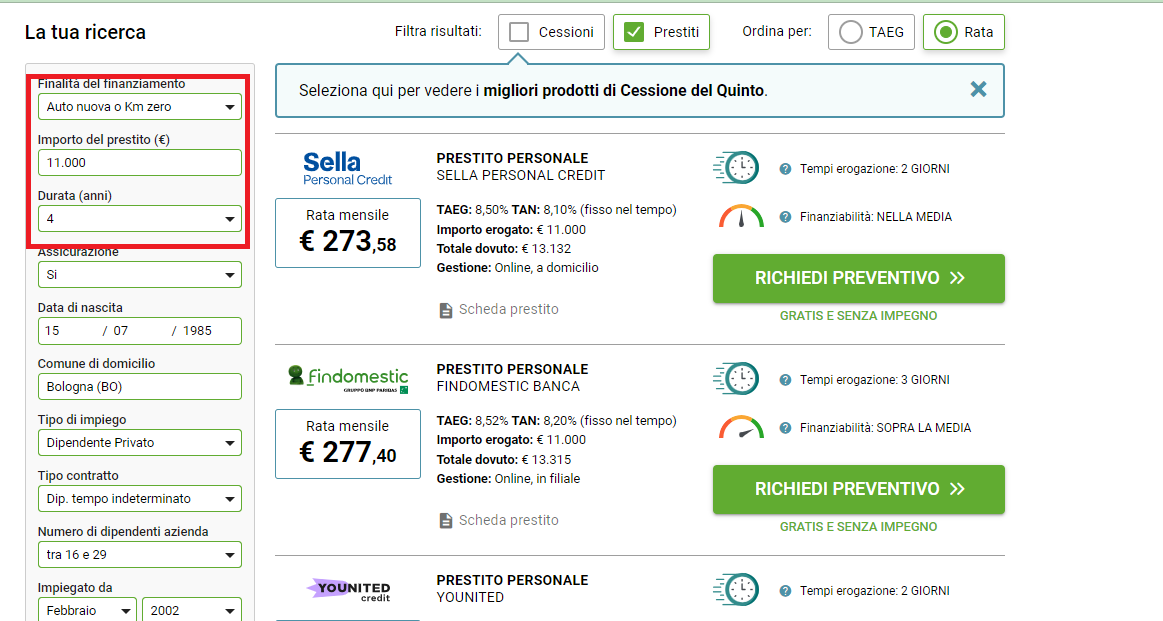This screenshot has height=621, width=1163.
Task: Click the Sella clock speed icon
Action: point(737,168)
